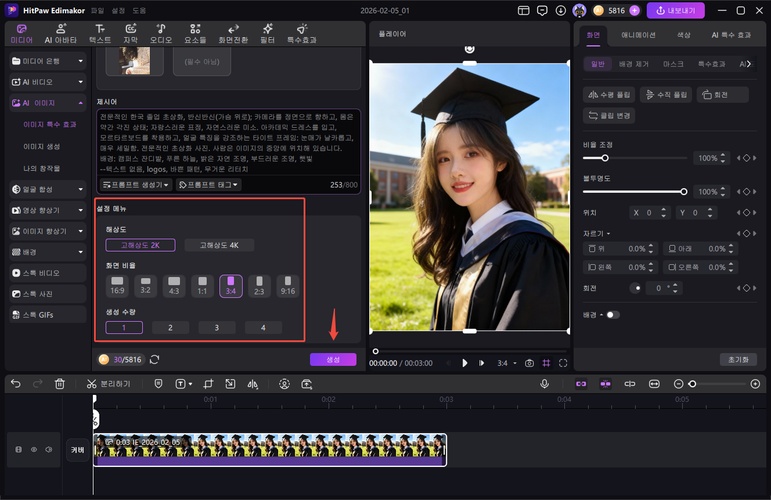Click the mirror flip icon in timeline toolbar
The image size is (771, 500).
252,384
